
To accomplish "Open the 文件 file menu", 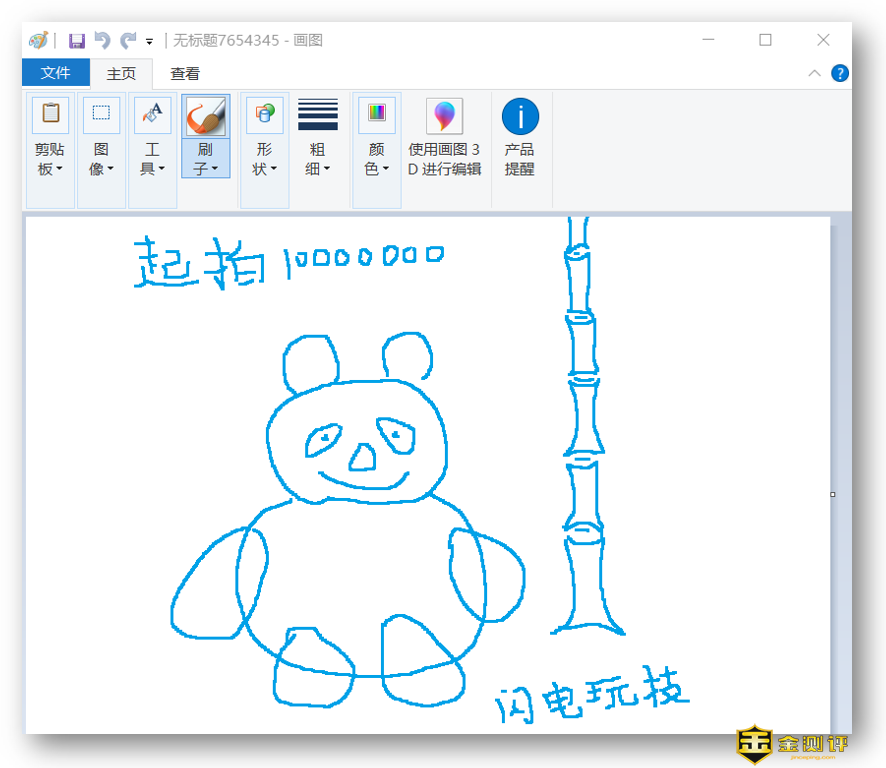I will pos(55,73).
